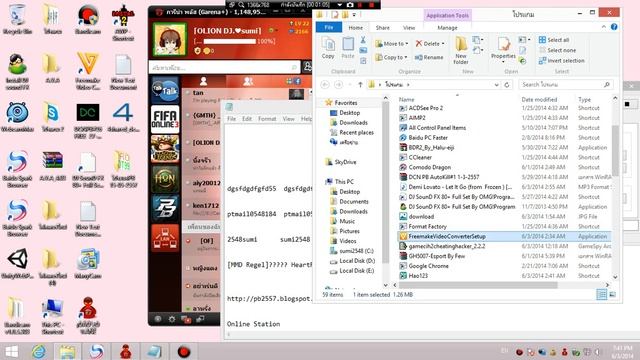Image resolution: width=640 pixels, height=360 pixels.
Task: Create a New folder from ribbon
Action: tap(461, 50)
